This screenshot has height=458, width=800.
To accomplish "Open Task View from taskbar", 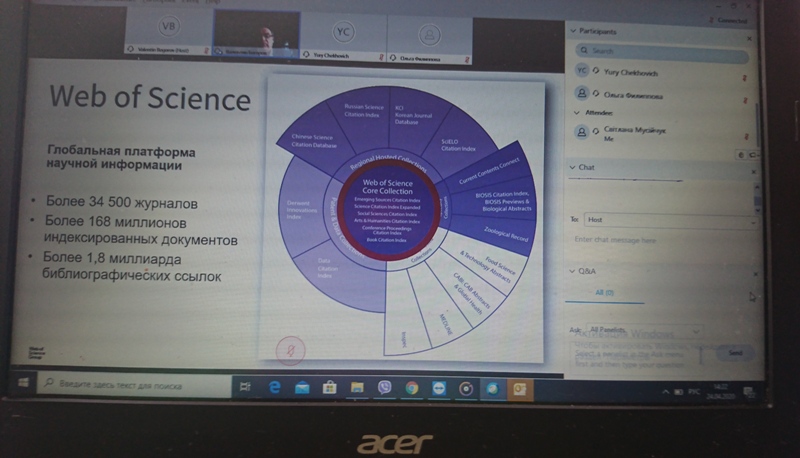I will click(245, 387).
